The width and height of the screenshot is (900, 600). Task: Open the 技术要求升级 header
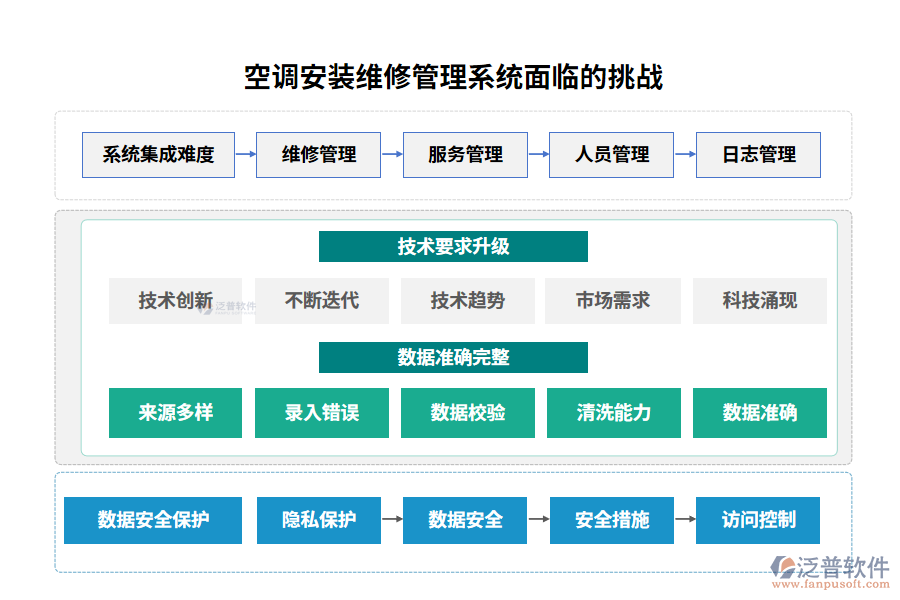click(x=453, y=246)
